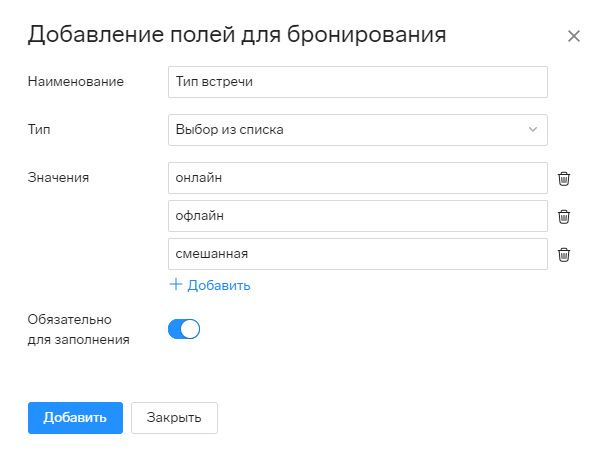
Task: Click into the 'онлайн' value field
Action: point(358,178)
